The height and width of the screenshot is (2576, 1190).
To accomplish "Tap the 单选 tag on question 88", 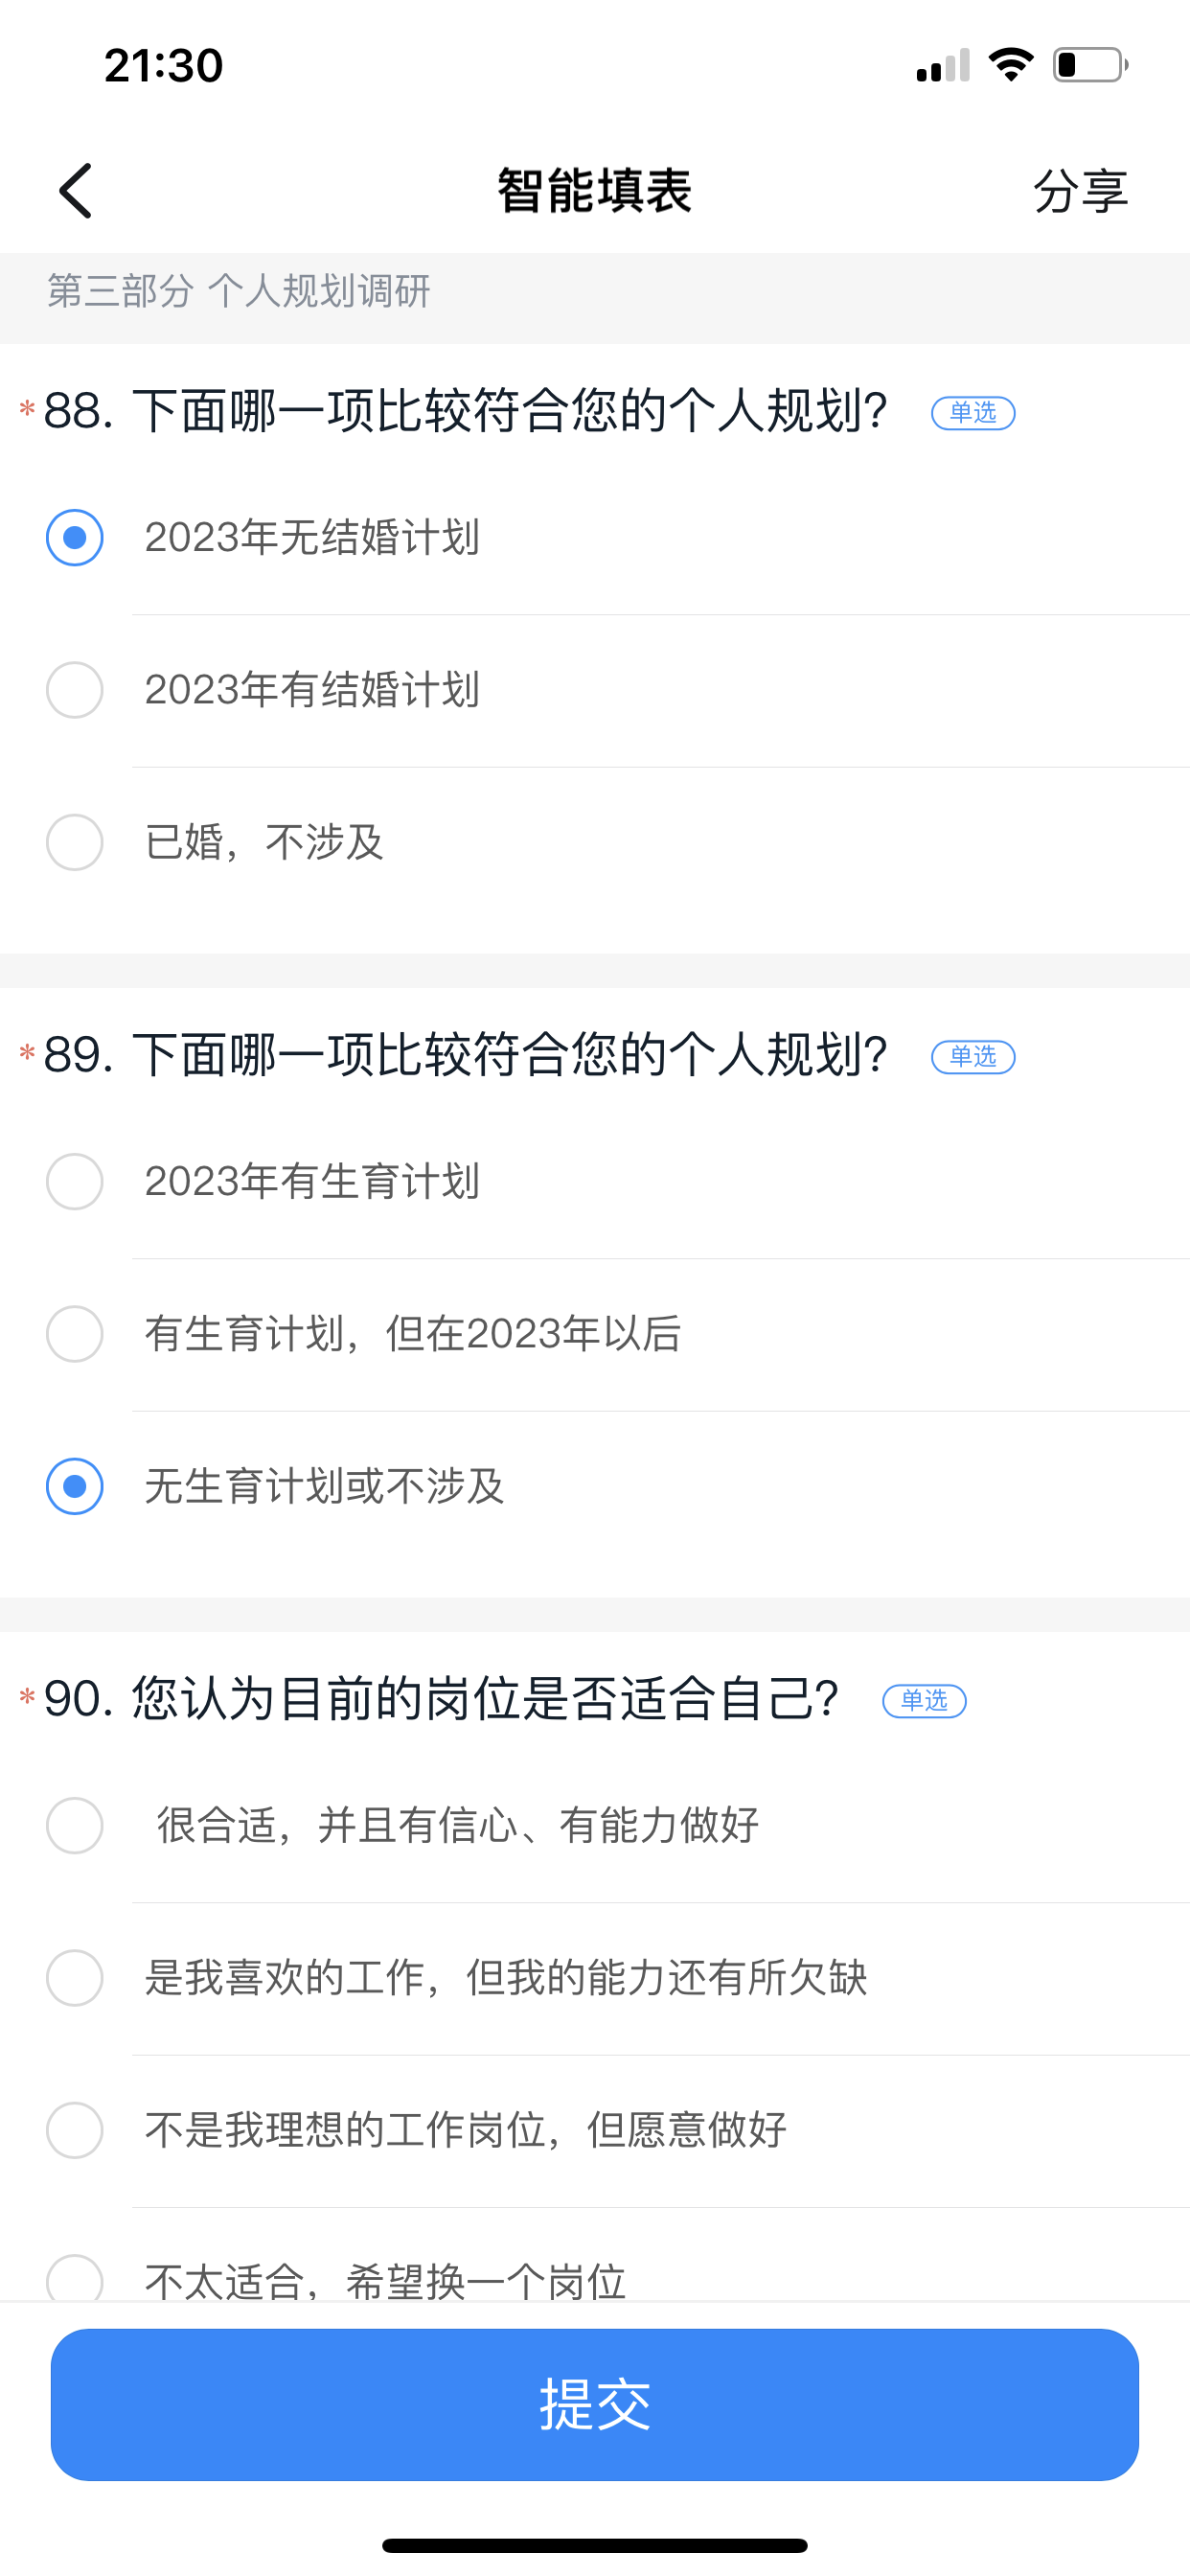I will click(x=972, y=412).
